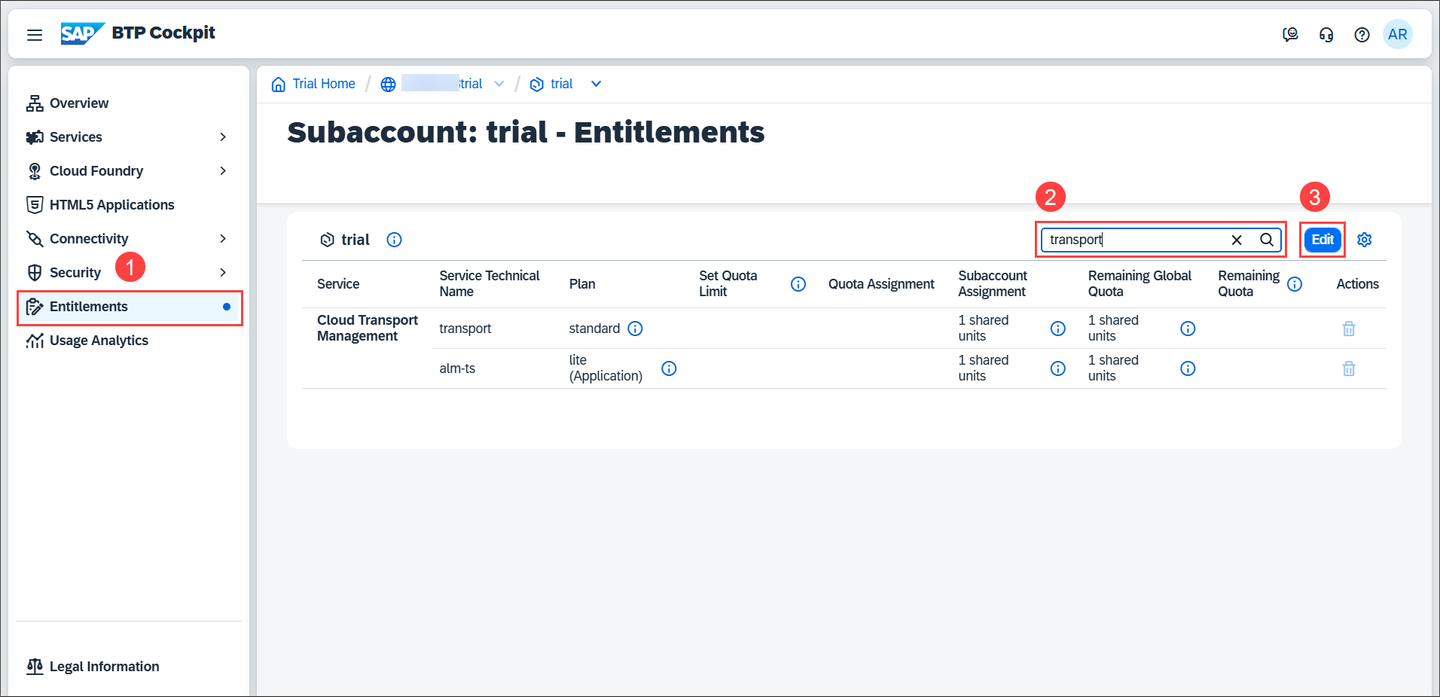
Task: Click the Actions column header
Action: [1357, 284]
